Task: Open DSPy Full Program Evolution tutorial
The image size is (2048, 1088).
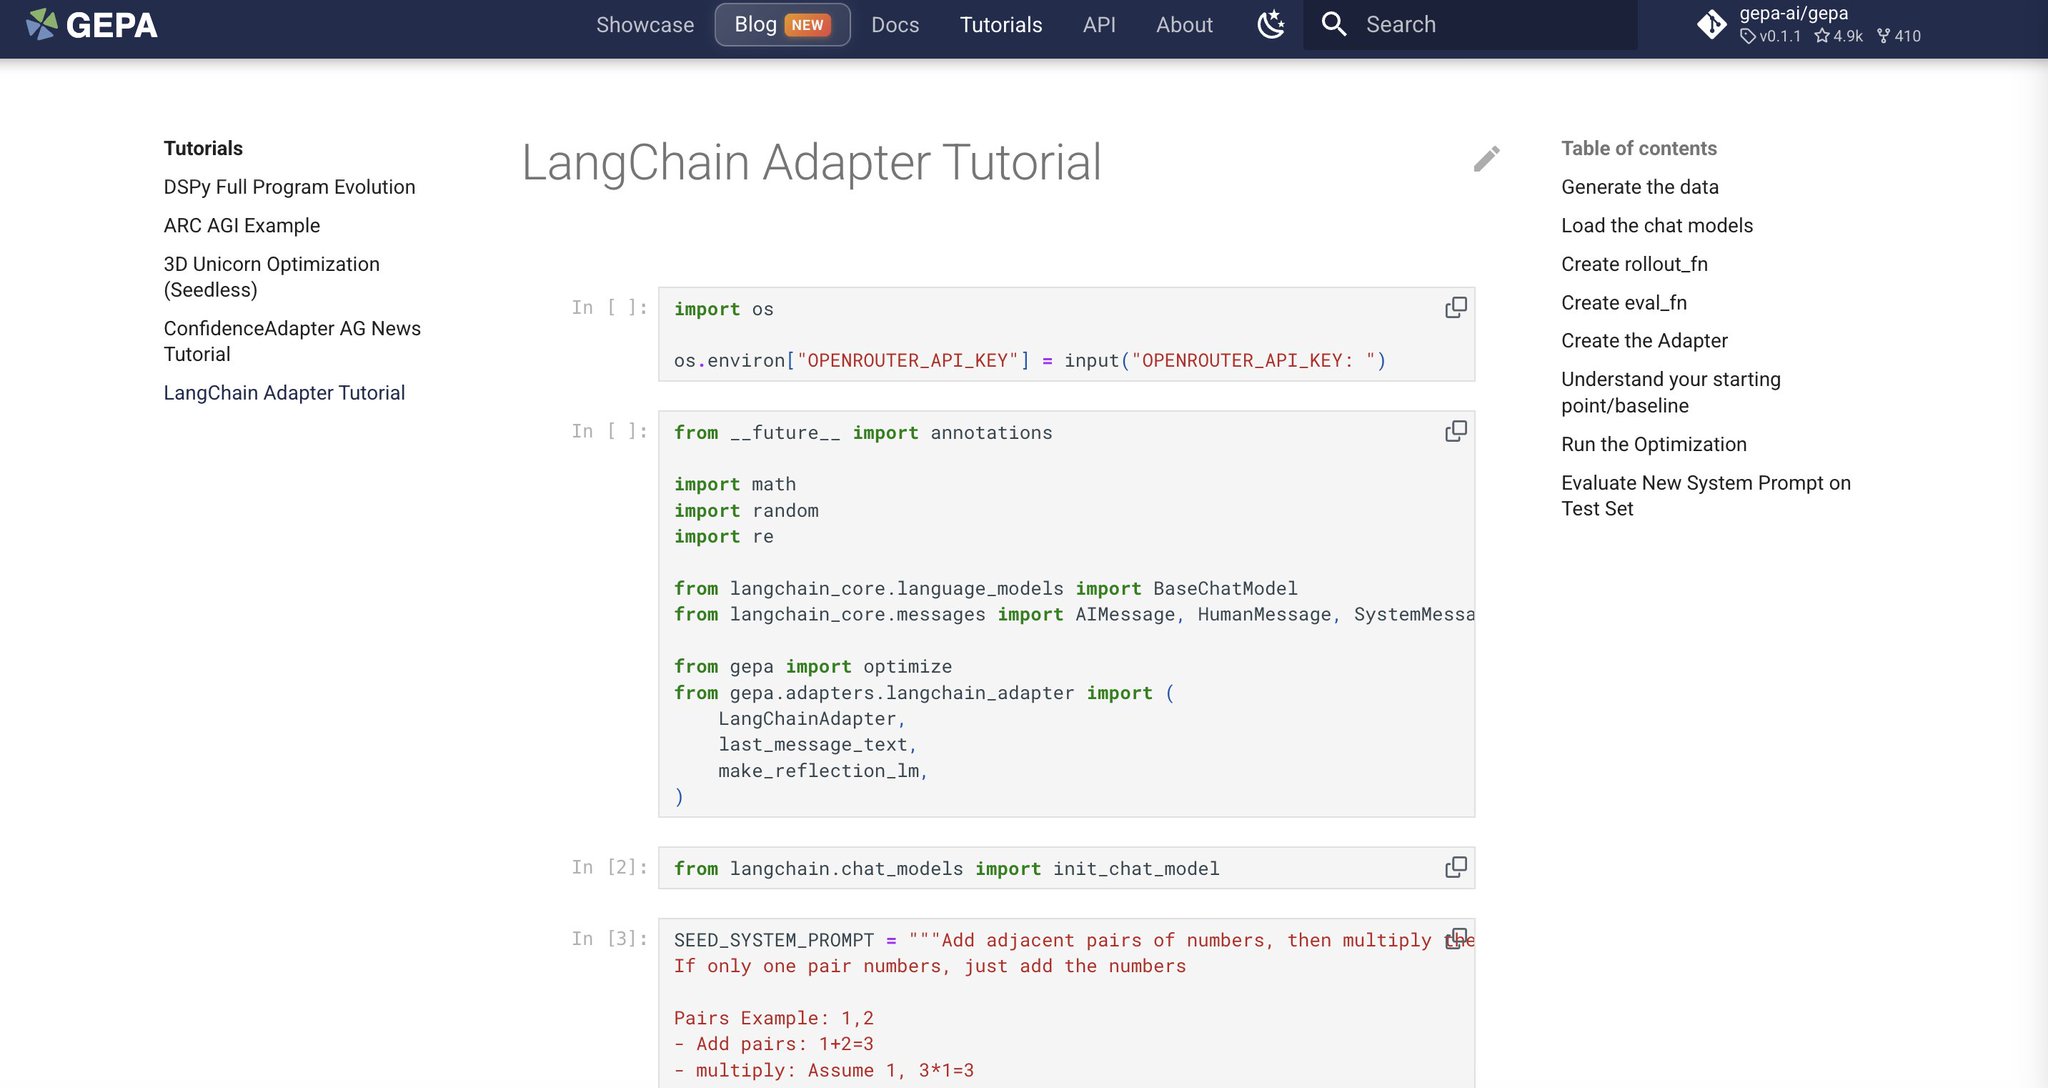Action: click(x=289, y=187)
